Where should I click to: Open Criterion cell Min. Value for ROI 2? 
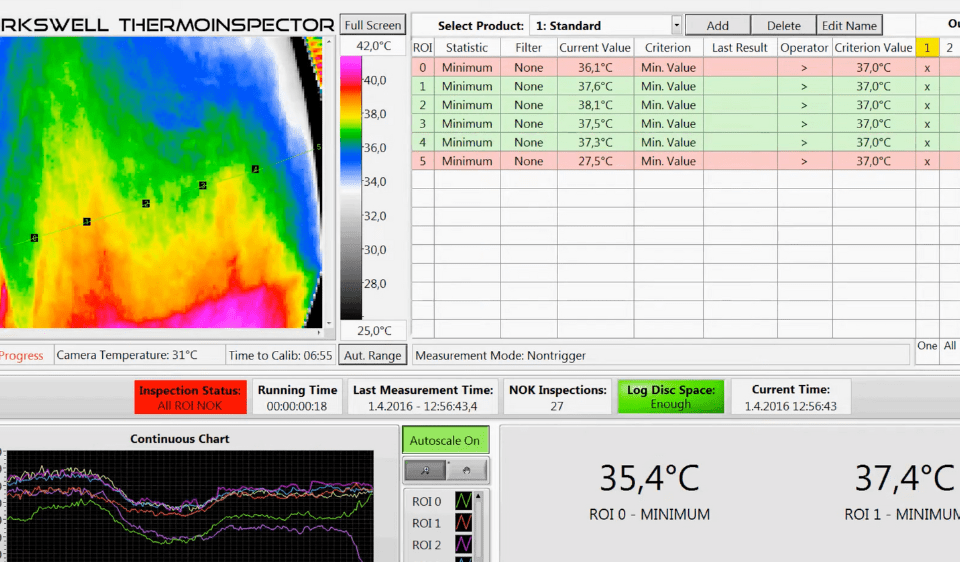pos(668,105)
